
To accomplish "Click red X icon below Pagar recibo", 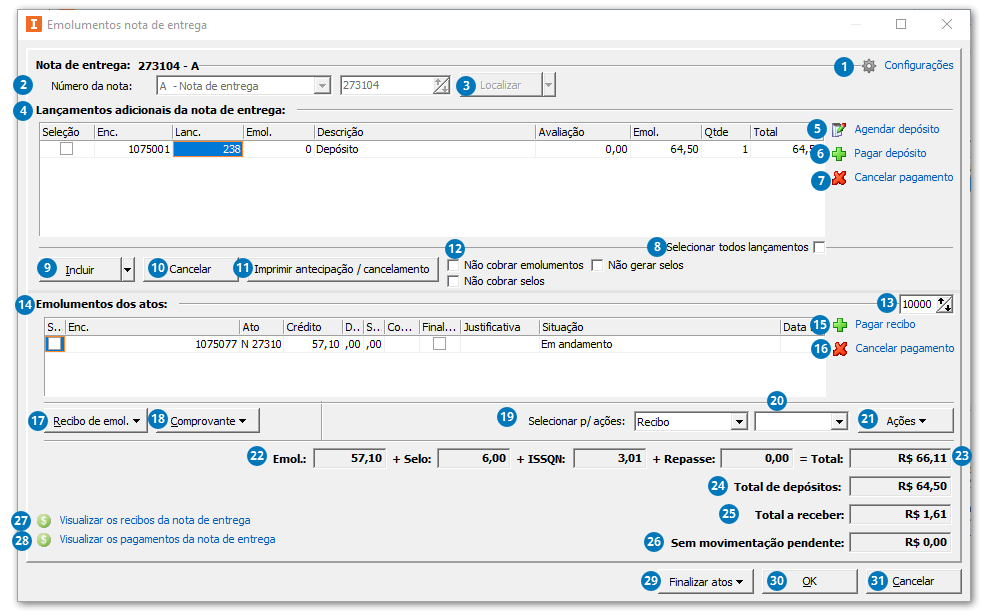I will pyautogui.click(x=840, y=349).
